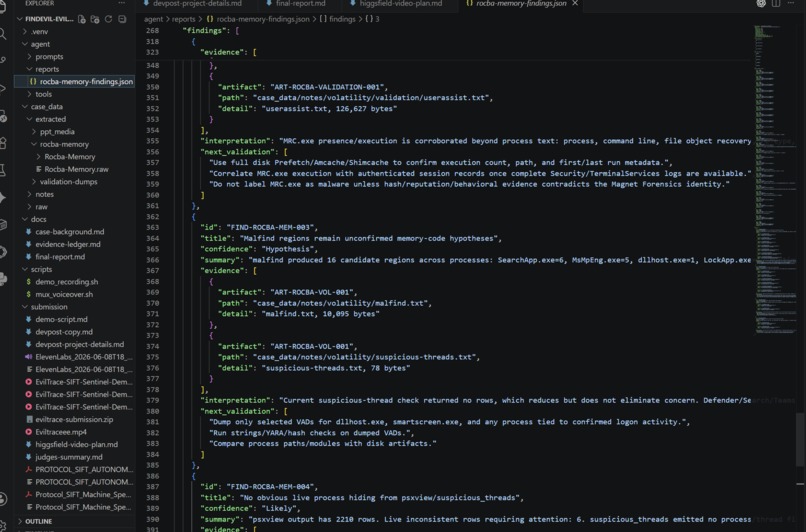The width and height of the screenshot is (806, 532).
Task: Click the editor minimap code overview
Action: click(x=774, y=180)
